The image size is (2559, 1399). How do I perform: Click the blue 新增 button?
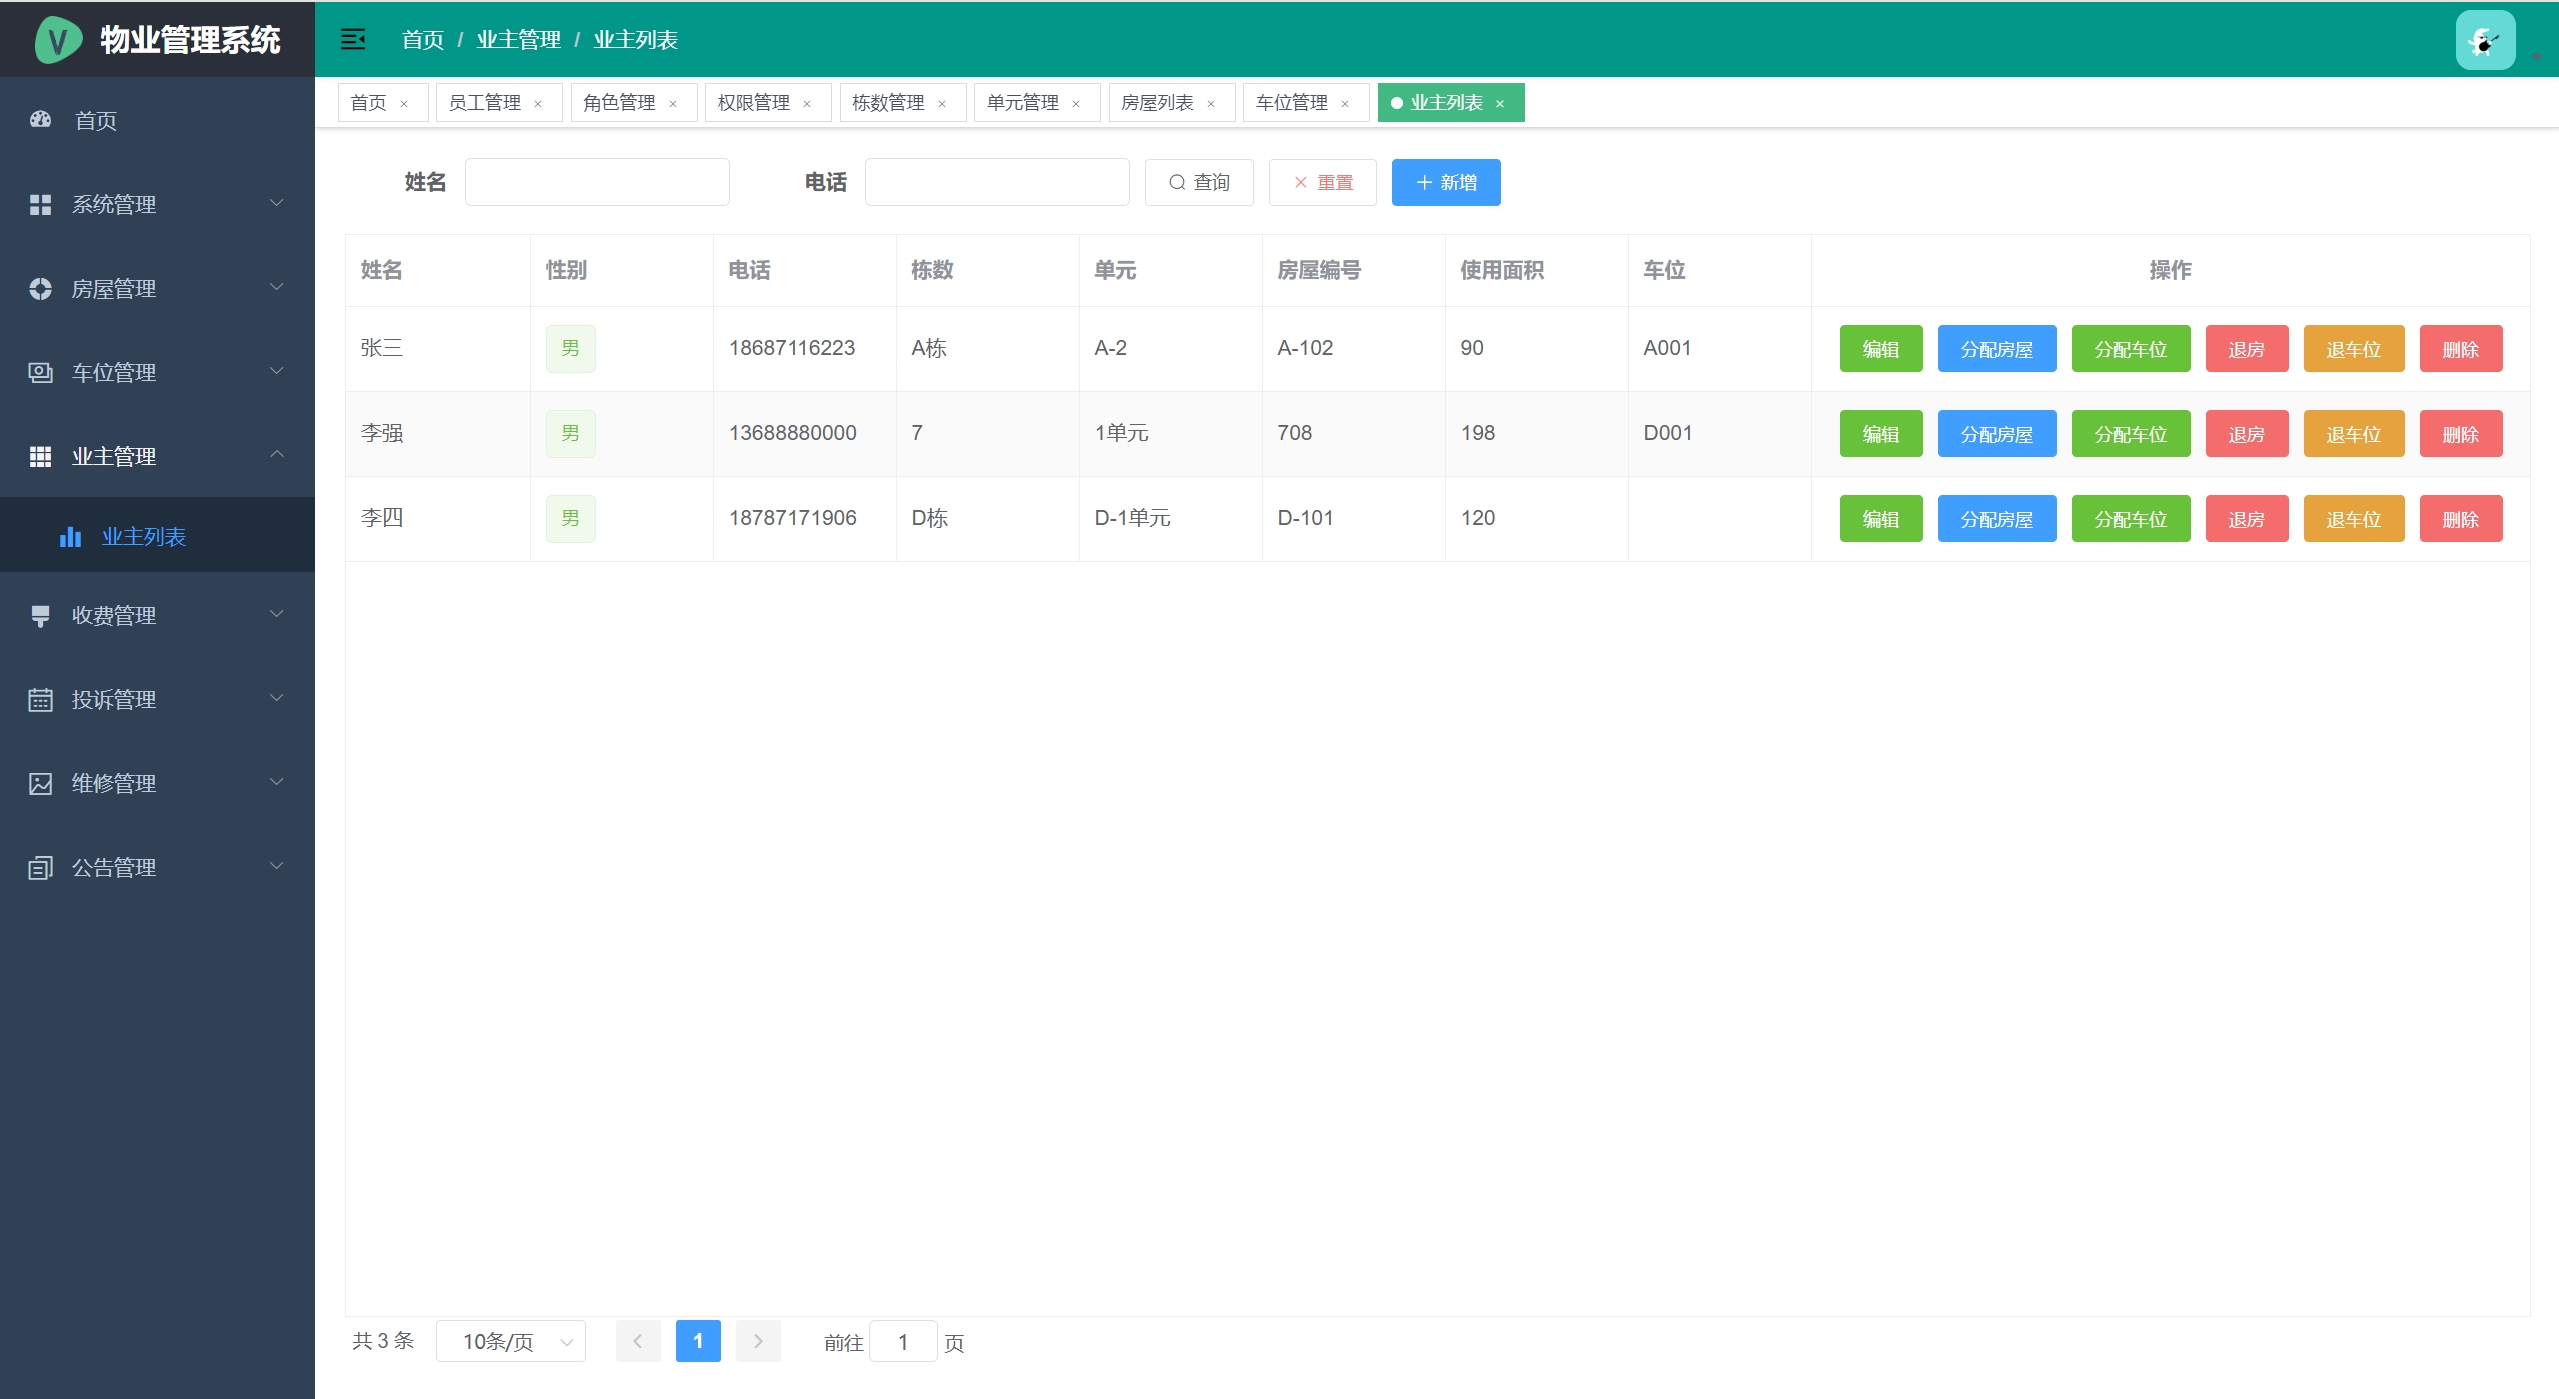coord(1446,182)
